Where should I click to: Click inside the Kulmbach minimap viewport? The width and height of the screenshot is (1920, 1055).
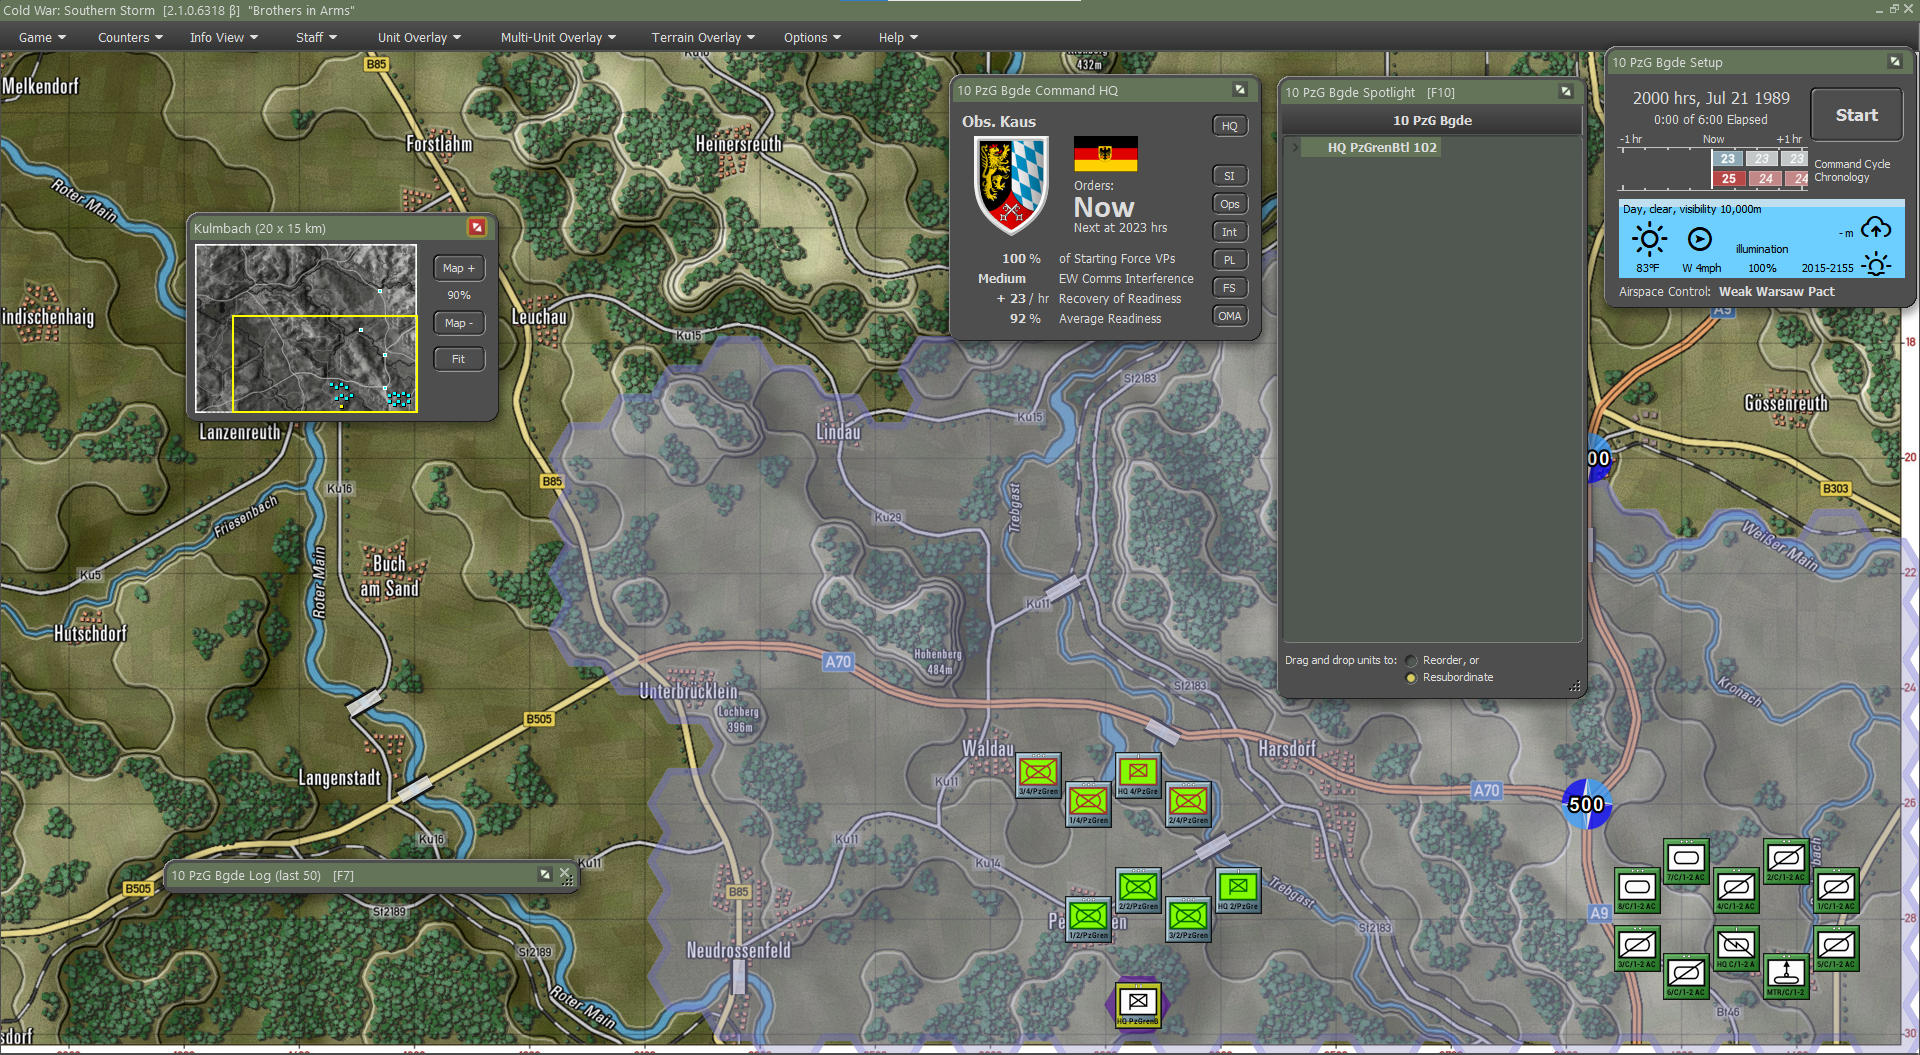[x=324, y=364]
